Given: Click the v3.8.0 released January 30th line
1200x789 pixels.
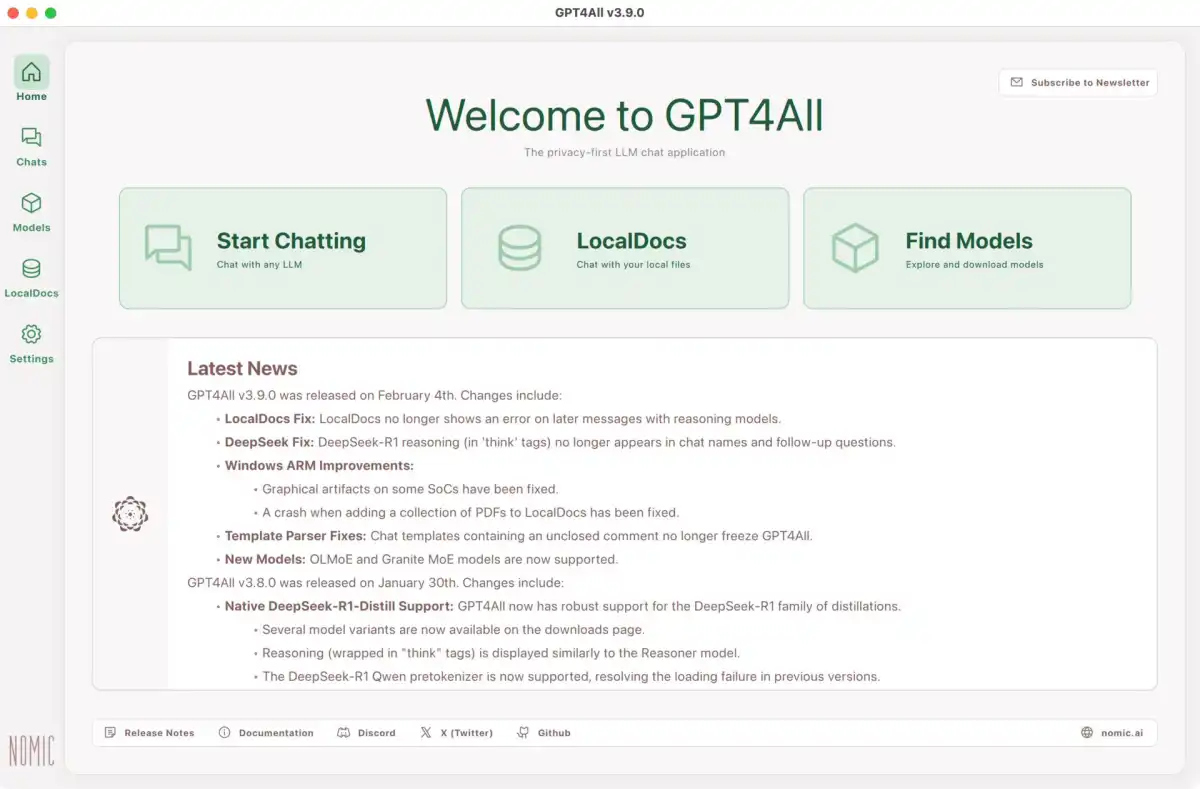Looking at the screenshot, I should (x=376, y=583).
